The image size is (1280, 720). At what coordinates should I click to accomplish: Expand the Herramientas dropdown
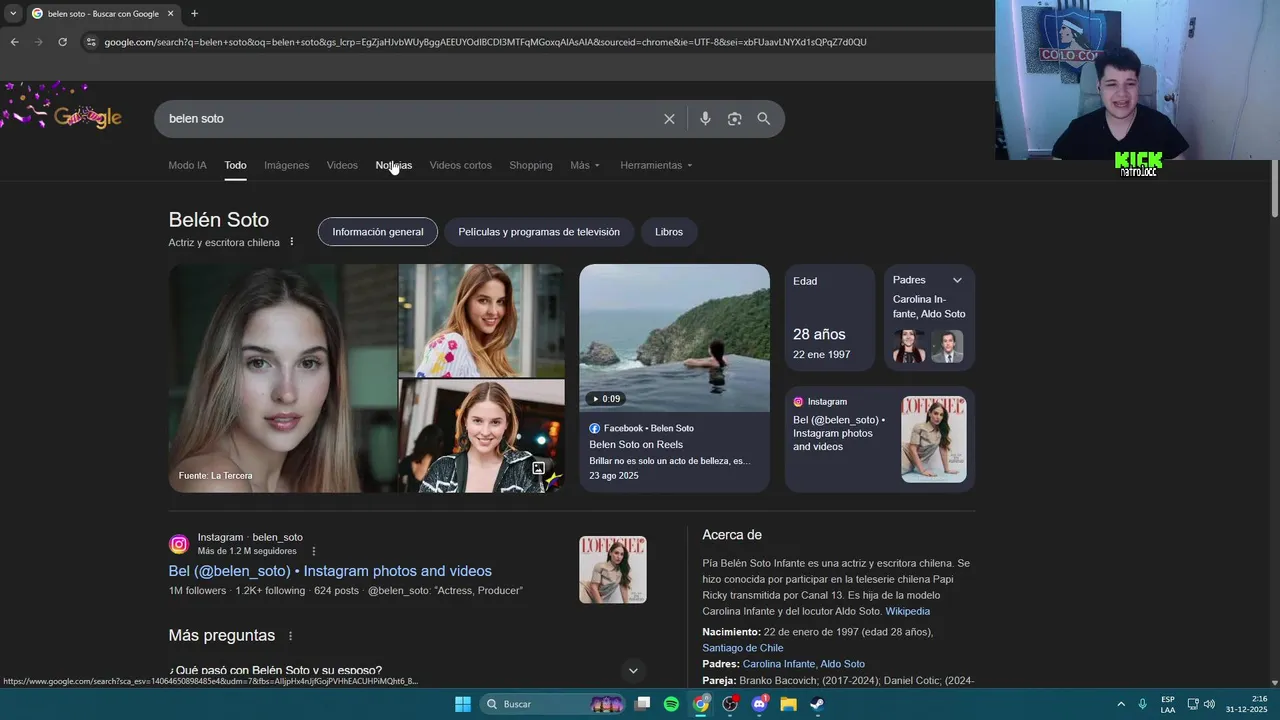click(656, 165)
